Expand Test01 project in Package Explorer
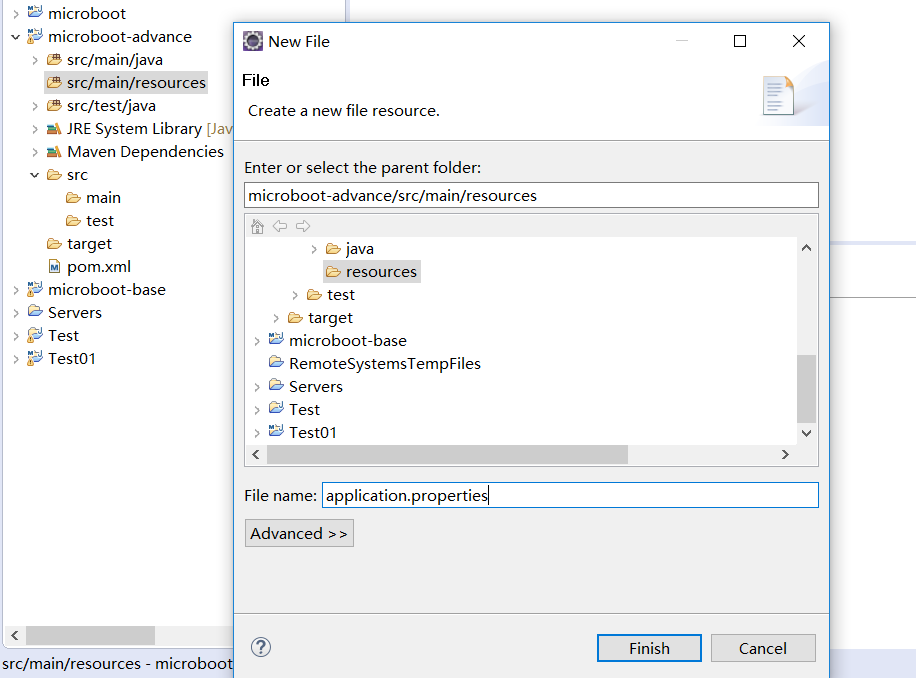 pyautogui.click(x=16, y=359)
